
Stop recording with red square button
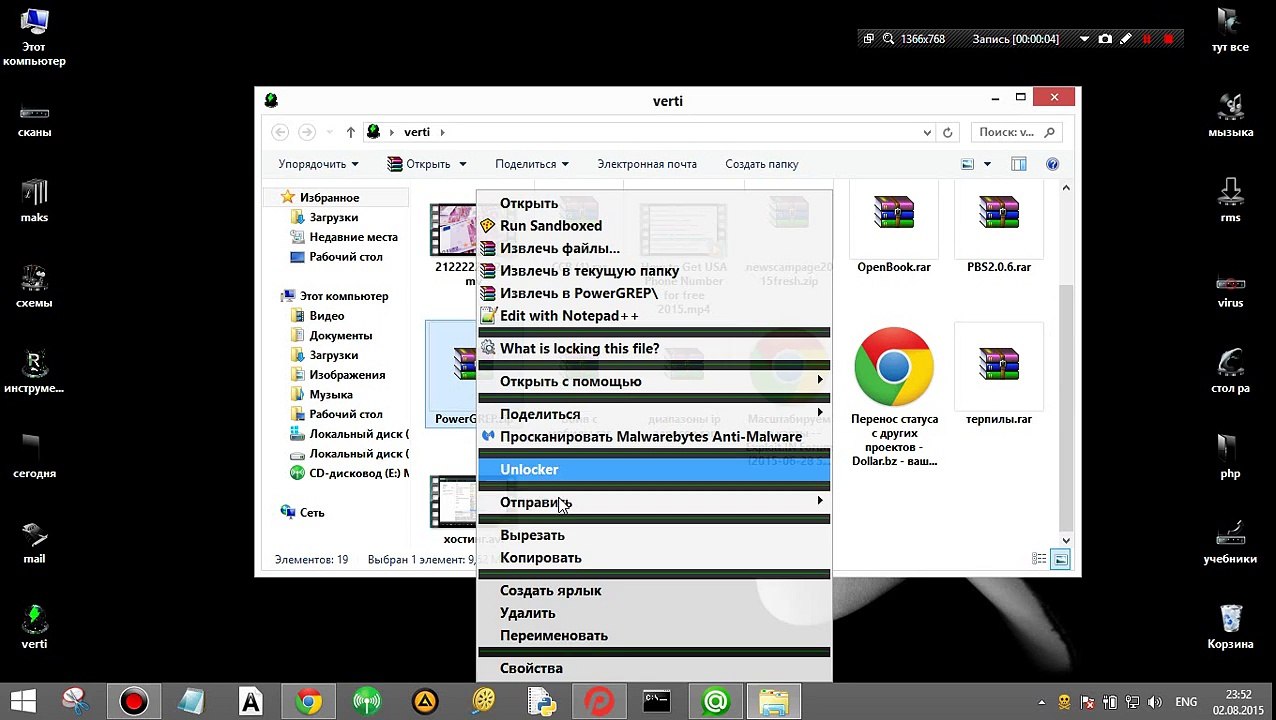click(1168, 39)
